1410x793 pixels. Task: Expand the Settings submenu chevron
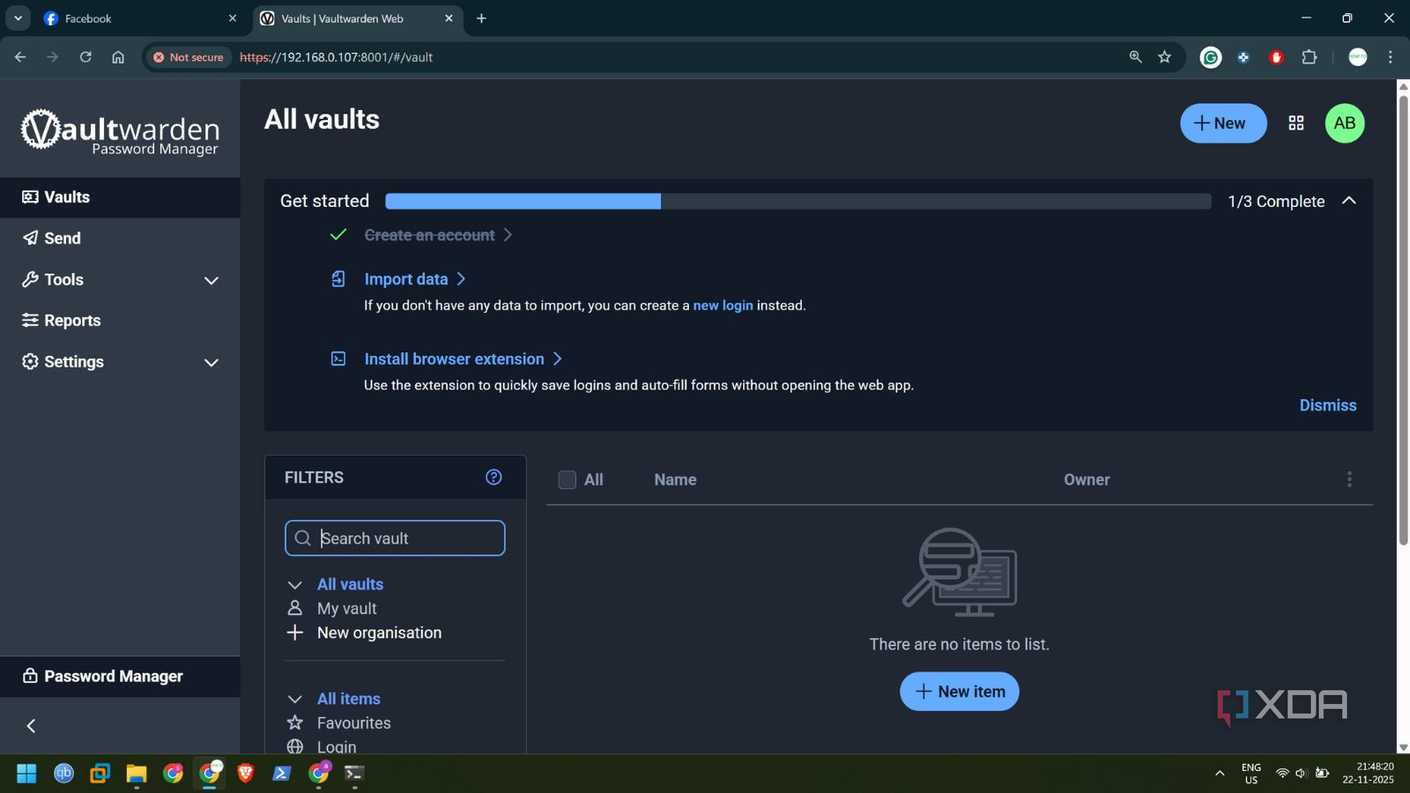tap(211, 362)
